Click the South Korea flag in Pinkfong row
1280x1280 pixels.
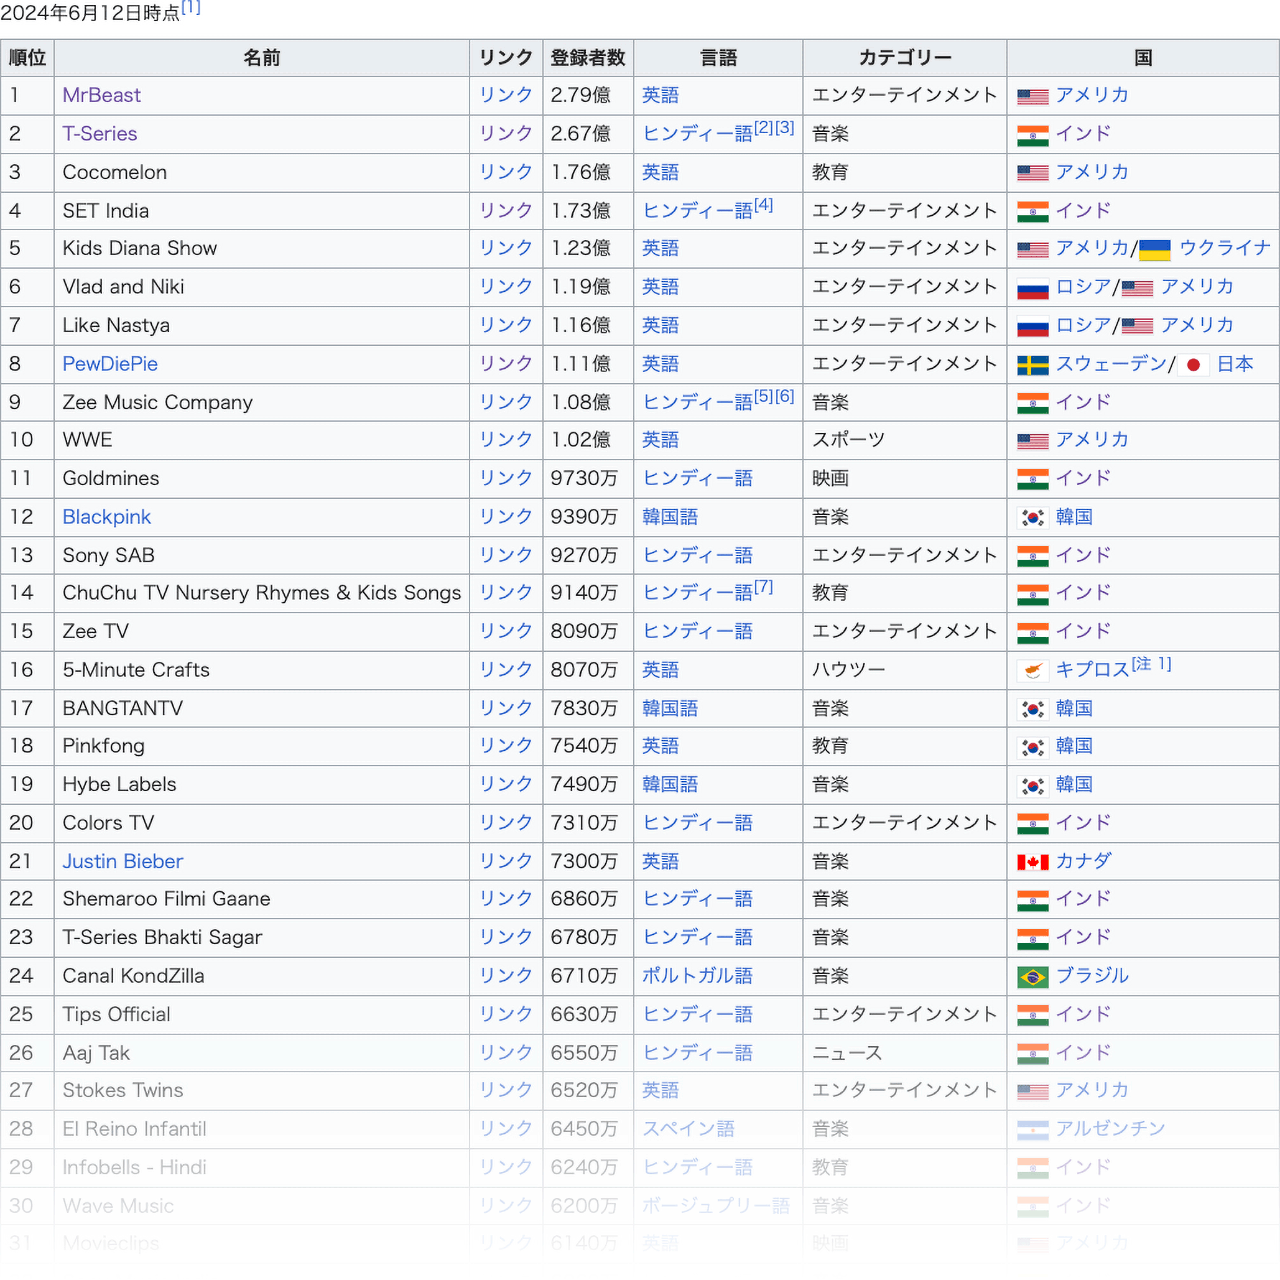(x=1033, y=747)
